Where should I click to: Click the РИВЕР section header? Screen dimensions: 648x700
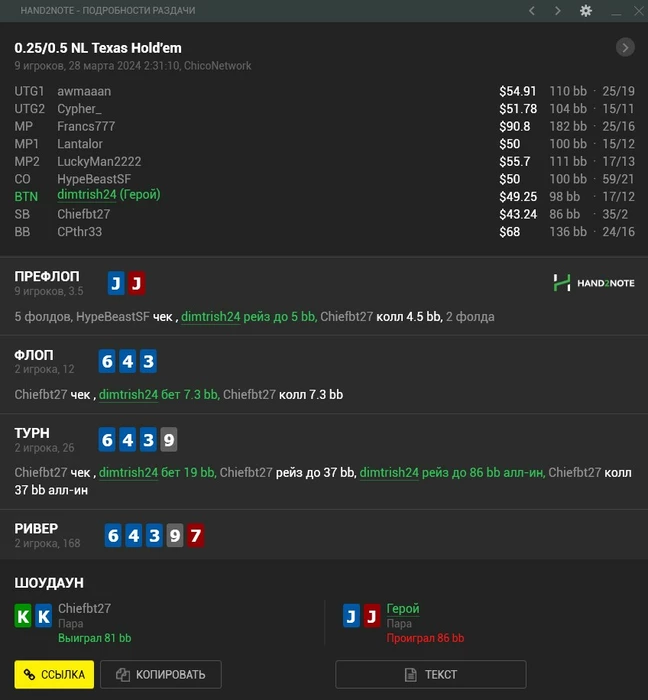(36, 529)
